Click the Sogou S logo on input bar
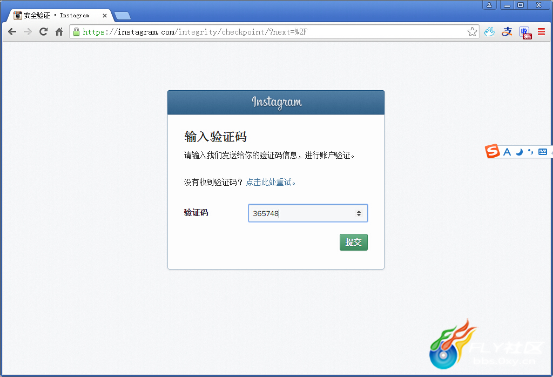 point(492,151)
